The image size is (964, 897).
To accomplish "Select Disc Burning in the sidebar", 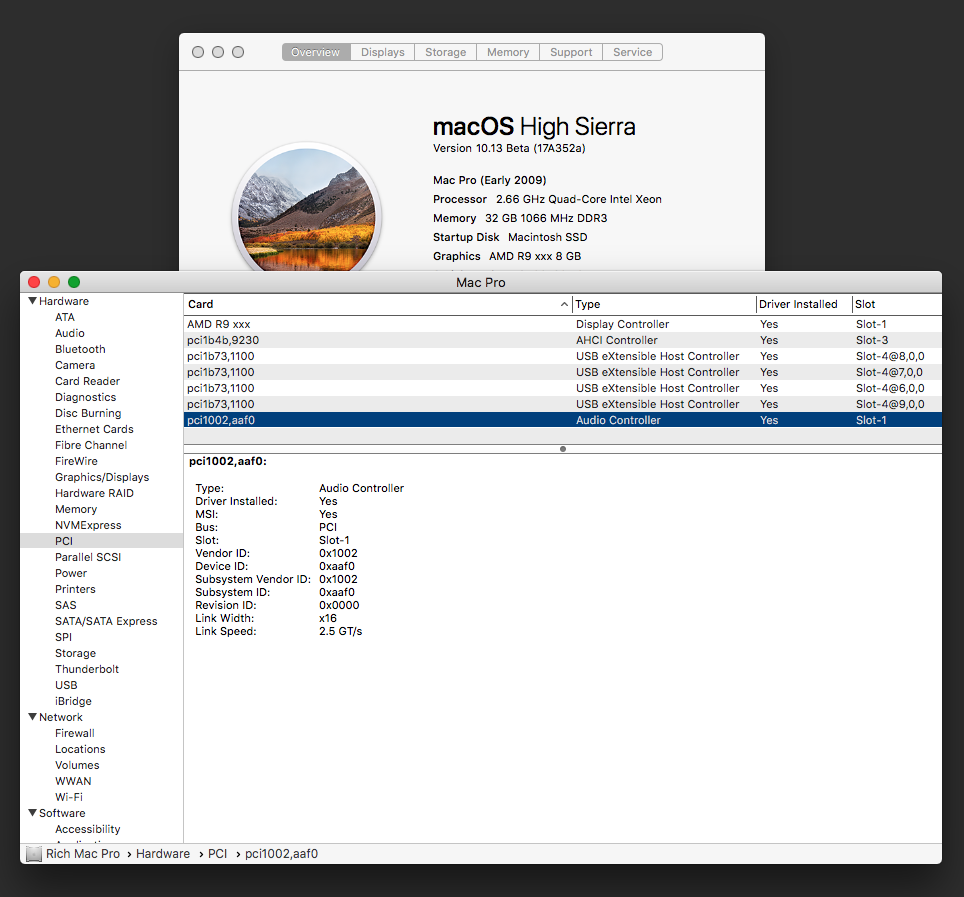I will (x=88, y=413).
